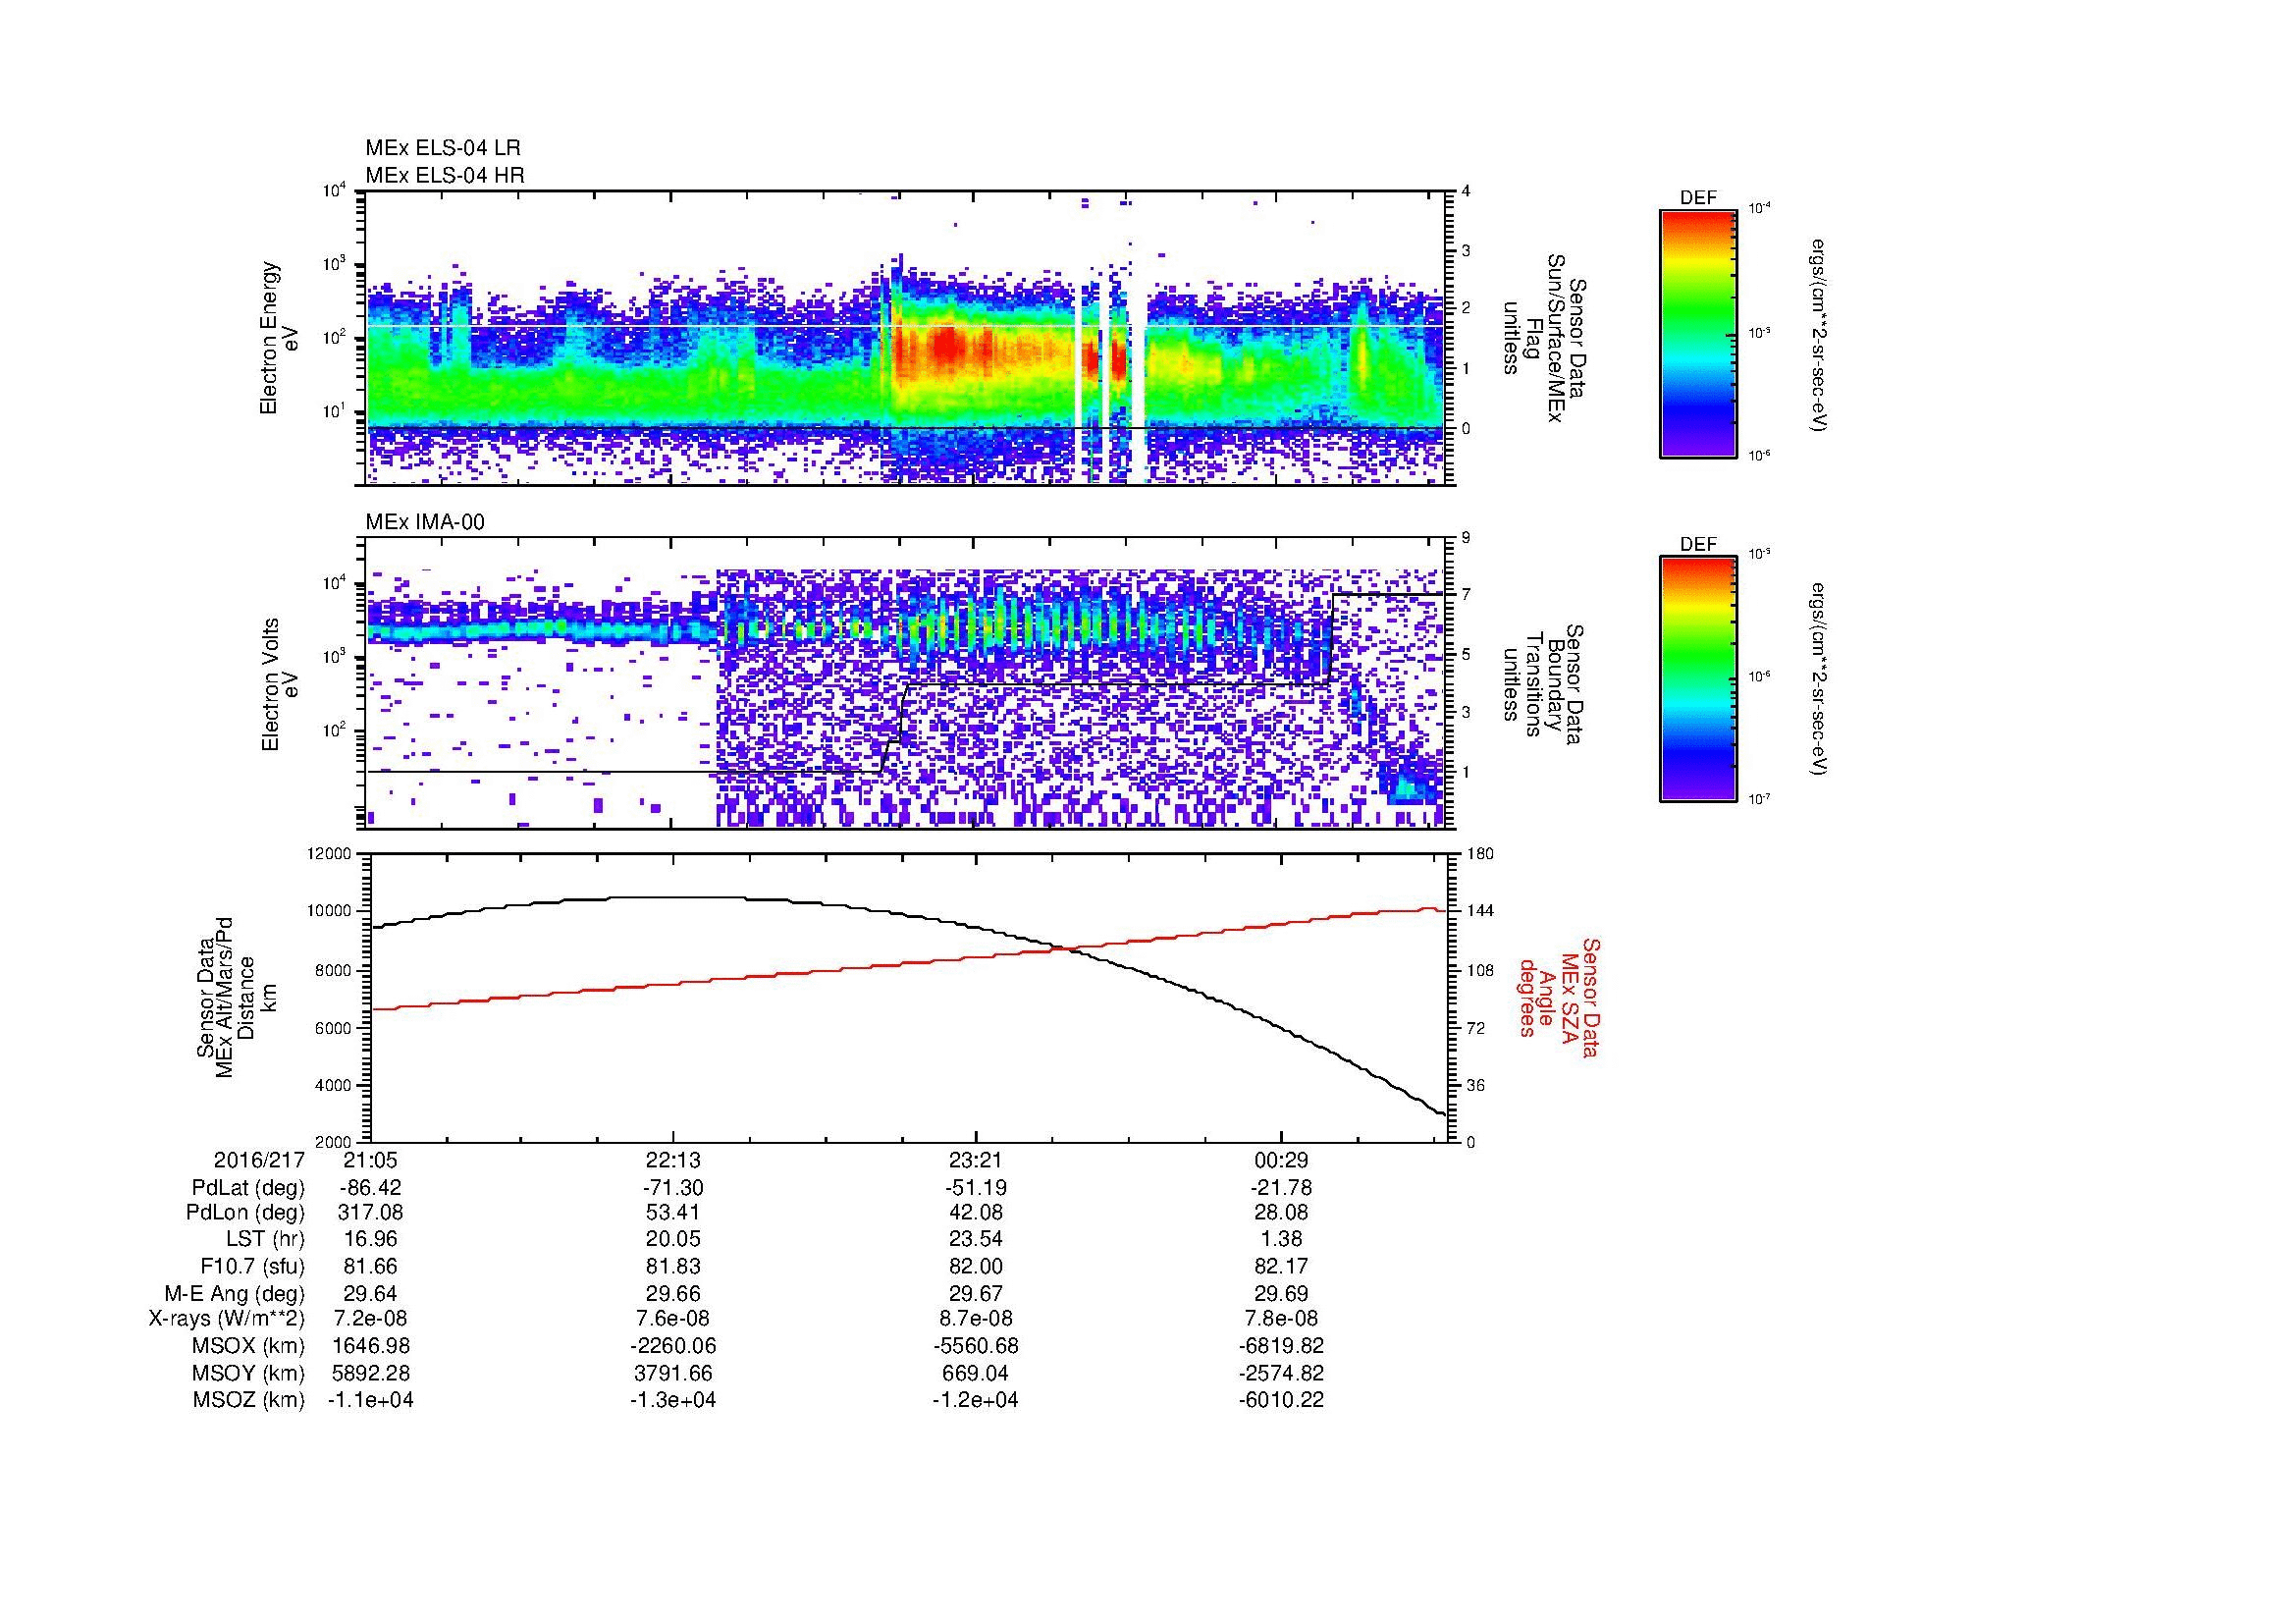Click the top color bar units label

1821,334
